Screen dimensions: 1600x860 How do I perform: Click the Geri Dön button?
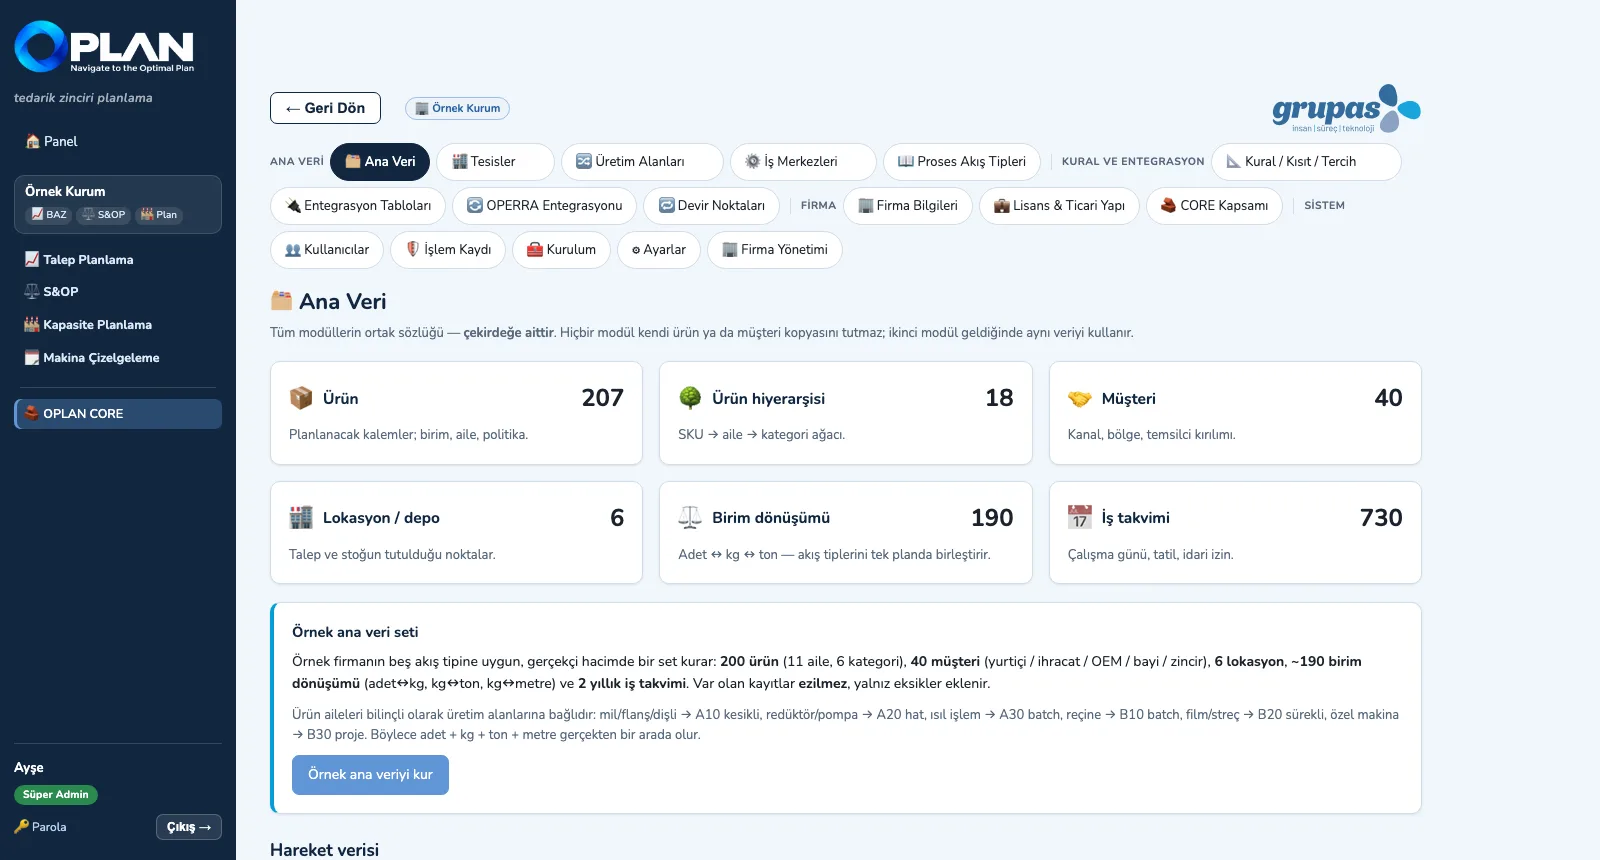pyautogui.click(x=325, y=108)
